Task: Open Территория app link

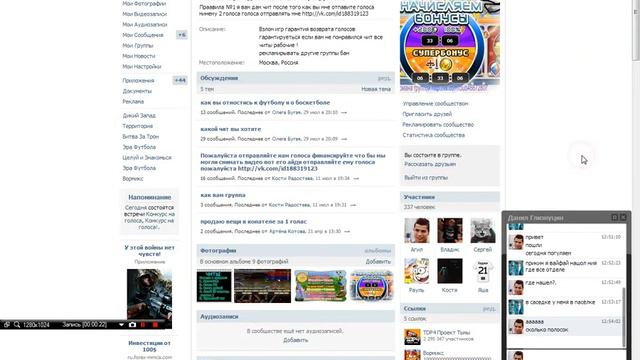Action: 138,126
